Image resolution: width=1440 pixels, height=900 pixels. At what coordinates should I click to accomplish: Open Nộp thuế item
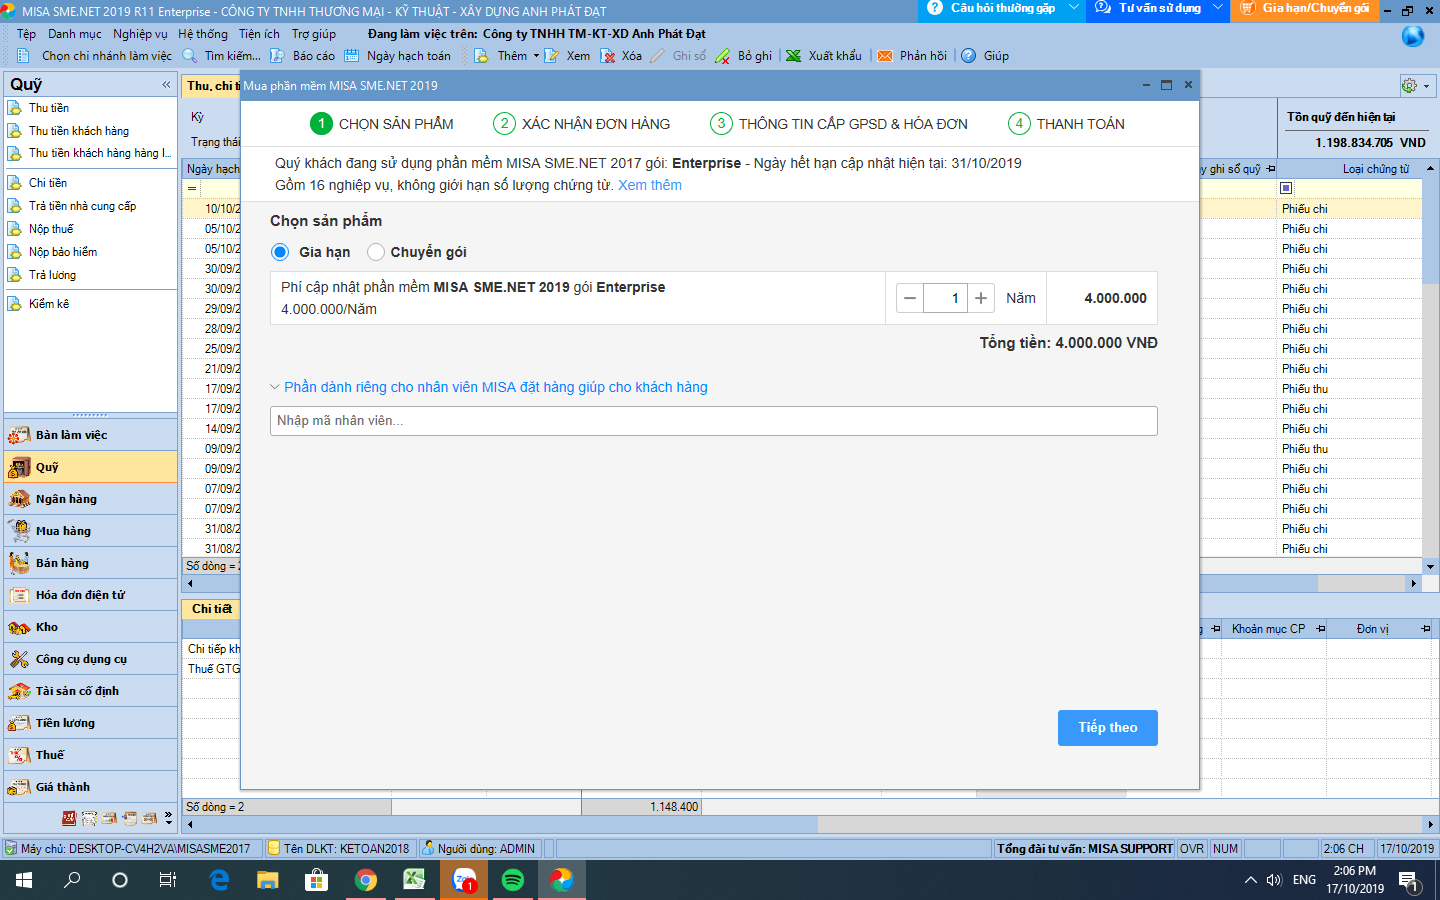point(51,229)
